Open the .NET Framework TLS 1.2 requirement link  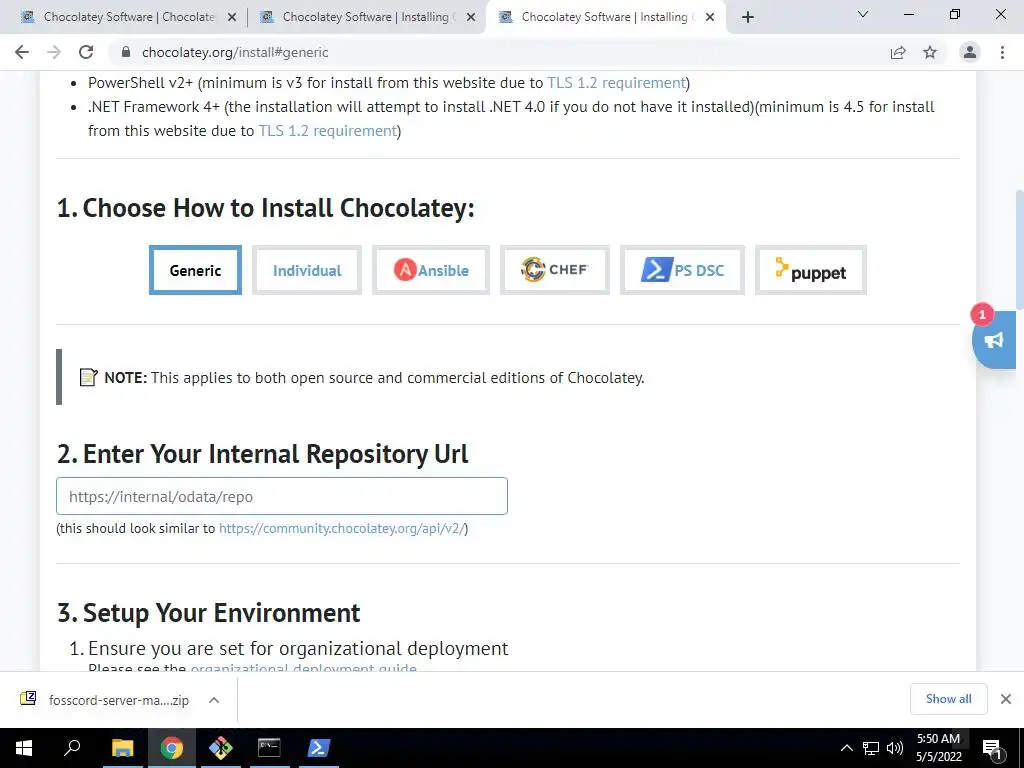pyautogui.click(x=328, y=131)
